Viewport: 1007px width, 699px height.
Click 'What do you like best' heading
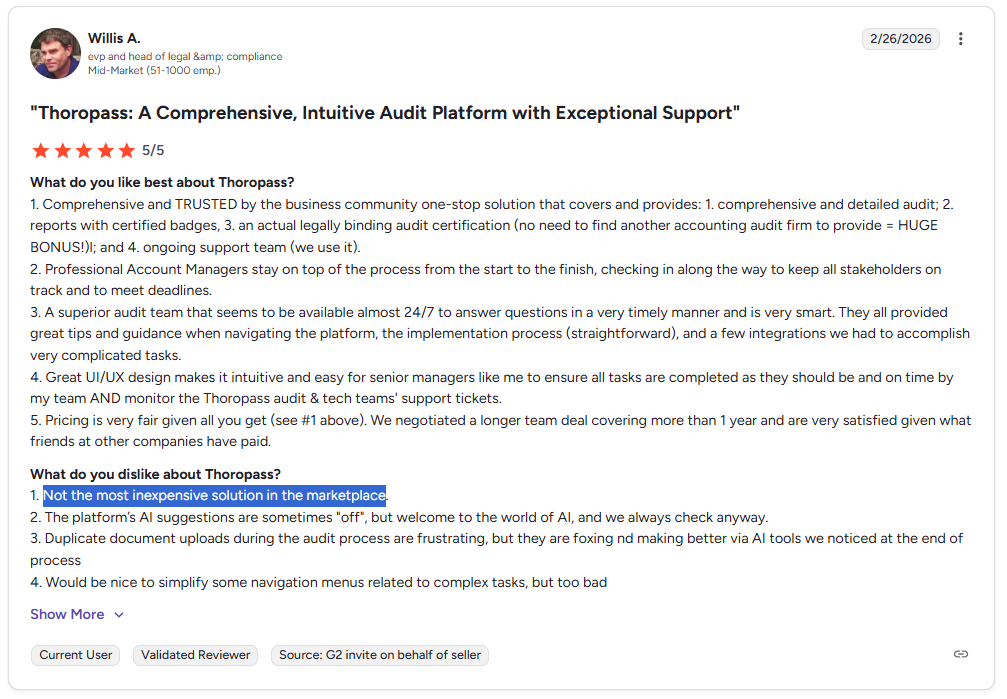pyautogui.click(x=162, y=182)
